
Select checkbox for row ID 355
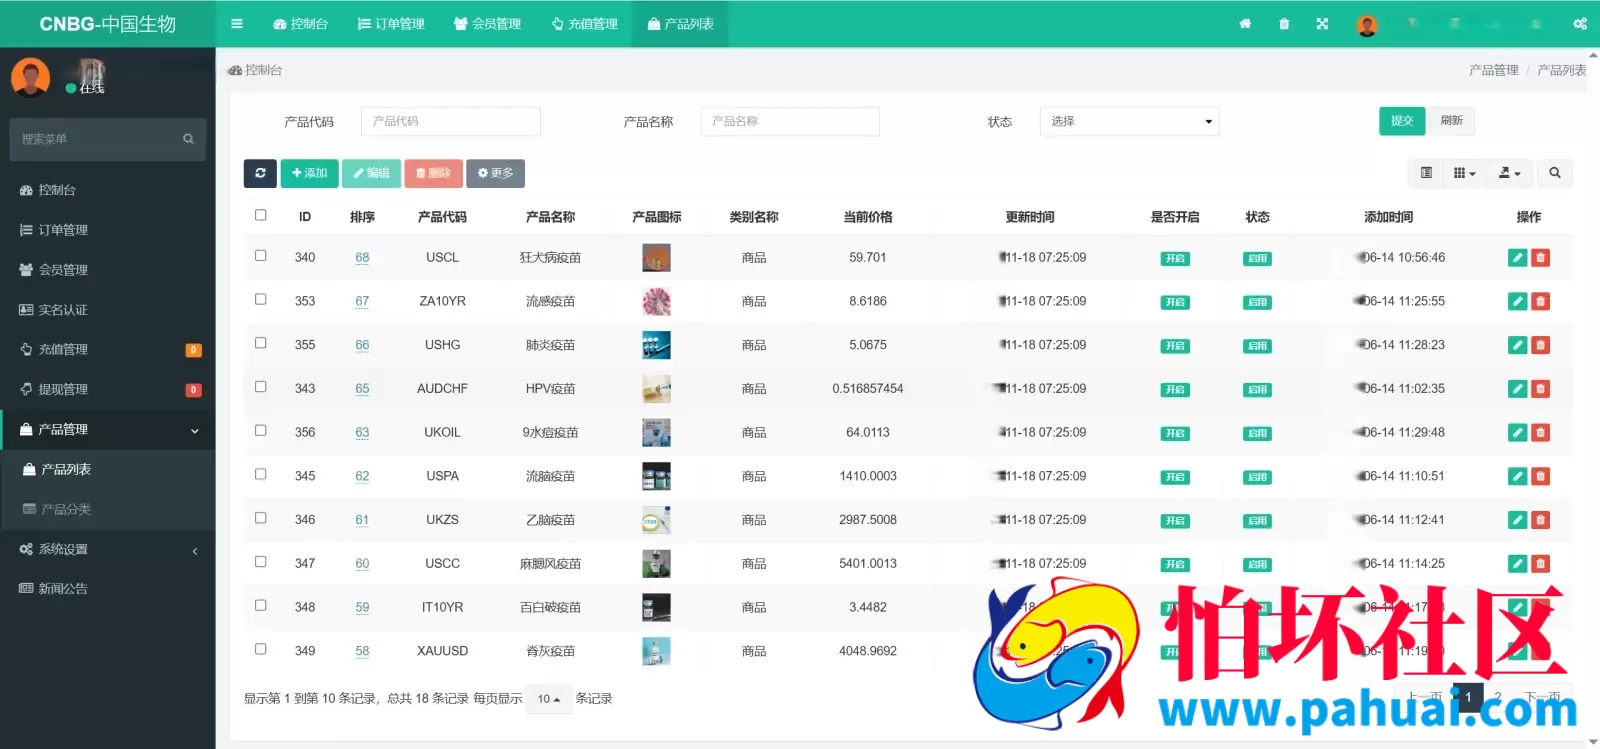coord(261,343)
